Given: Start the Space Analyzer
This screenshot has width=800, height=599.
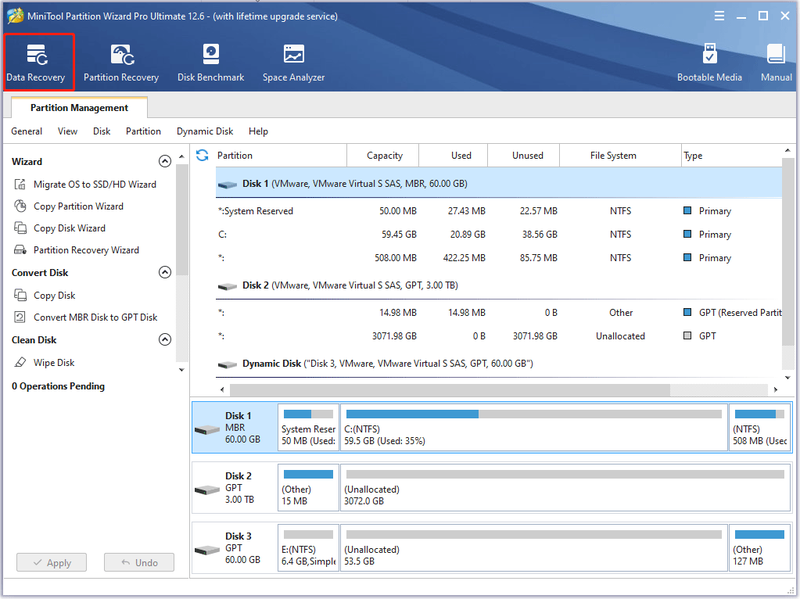Looking at the screenshot, I should [293, 63].
